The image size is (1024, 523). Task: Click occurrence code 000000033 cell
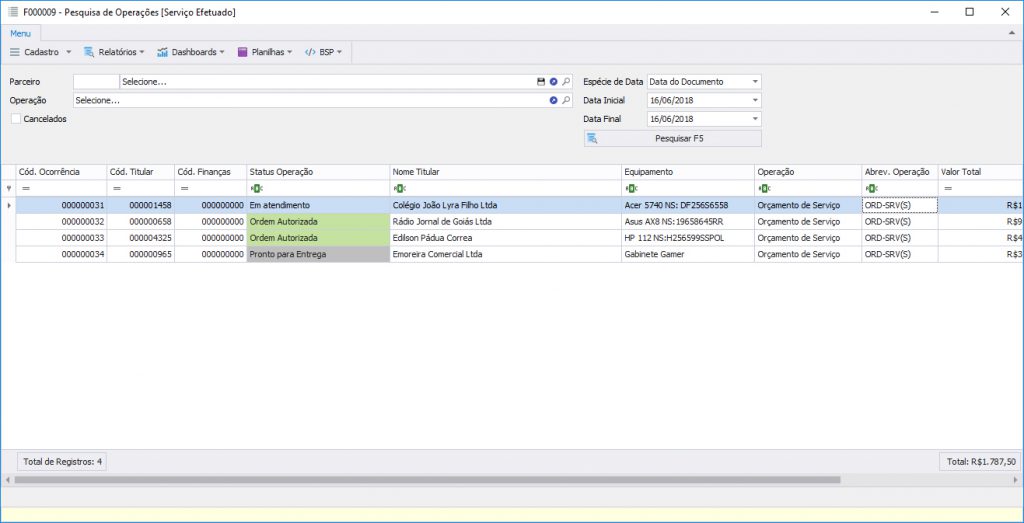coord(61,238)
